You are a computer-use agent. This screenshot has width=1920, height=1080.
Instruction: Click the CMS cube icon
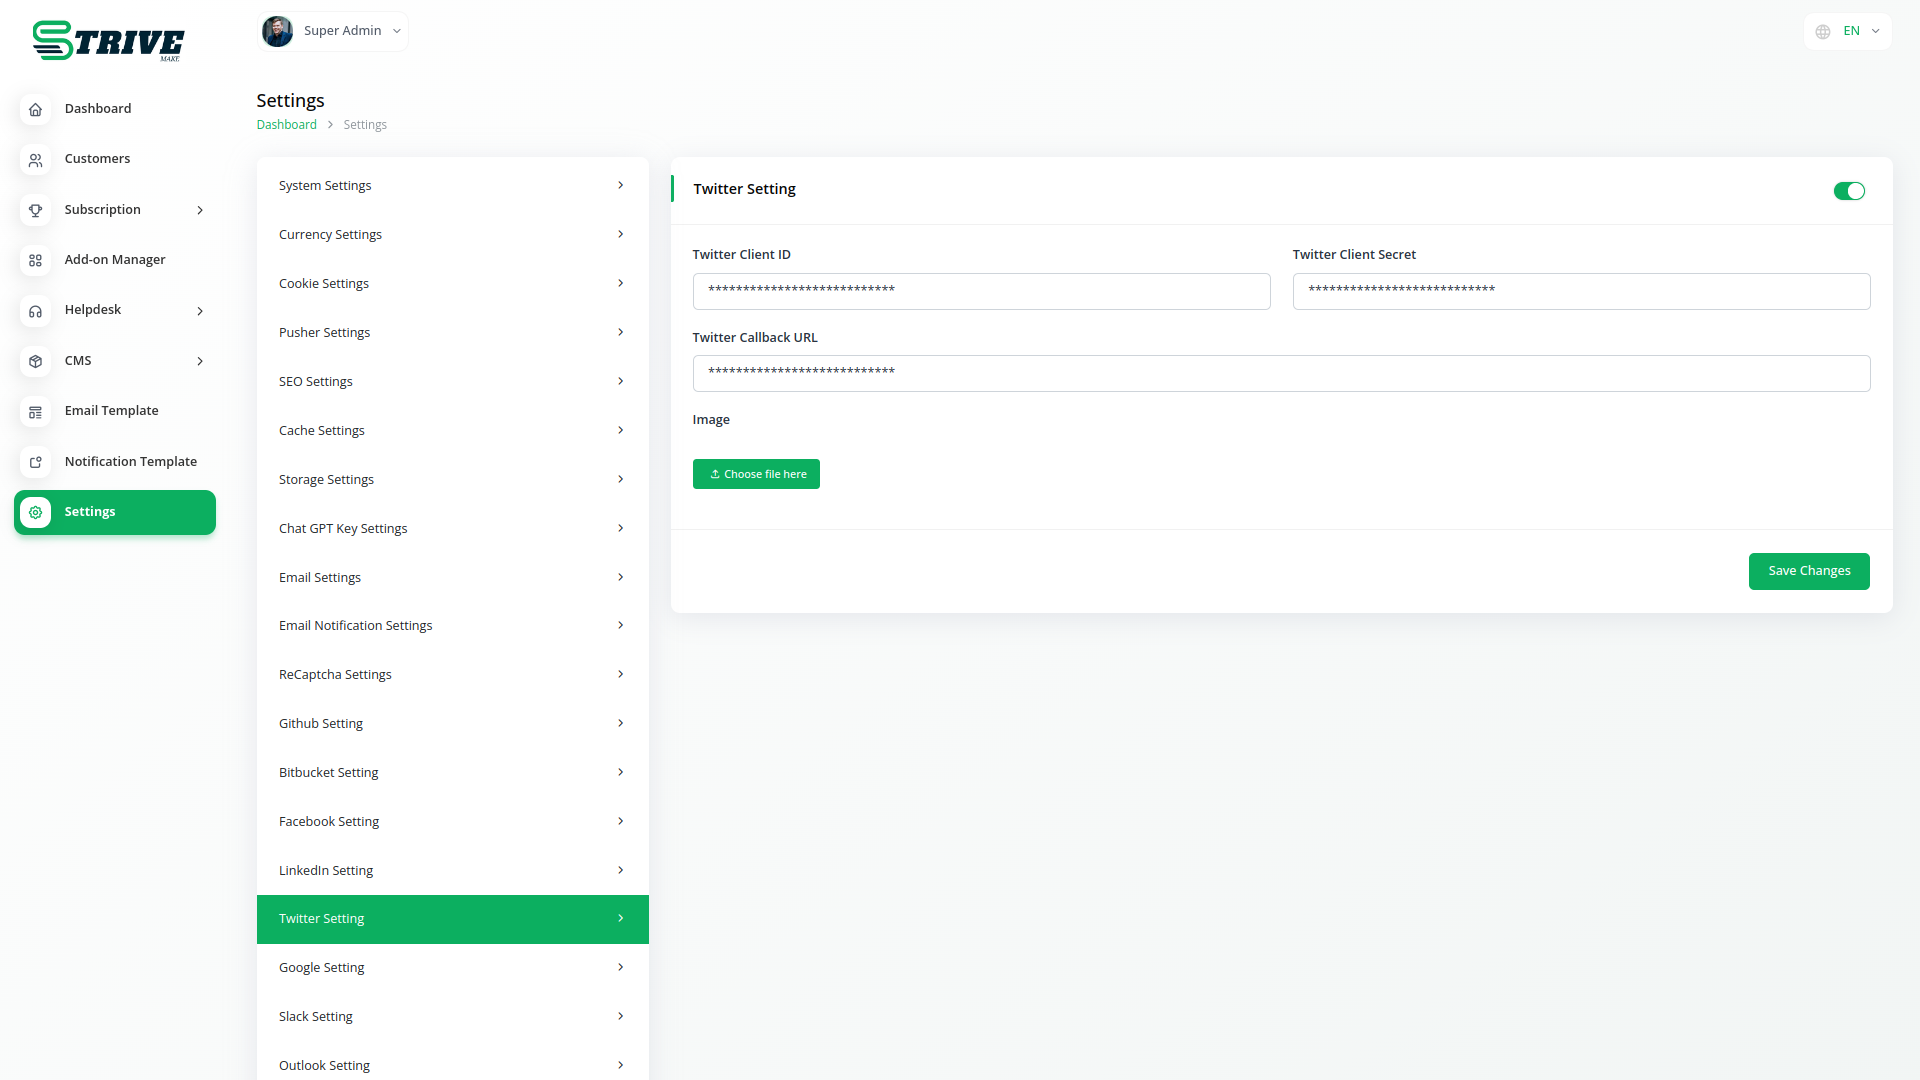click(35, 361)
